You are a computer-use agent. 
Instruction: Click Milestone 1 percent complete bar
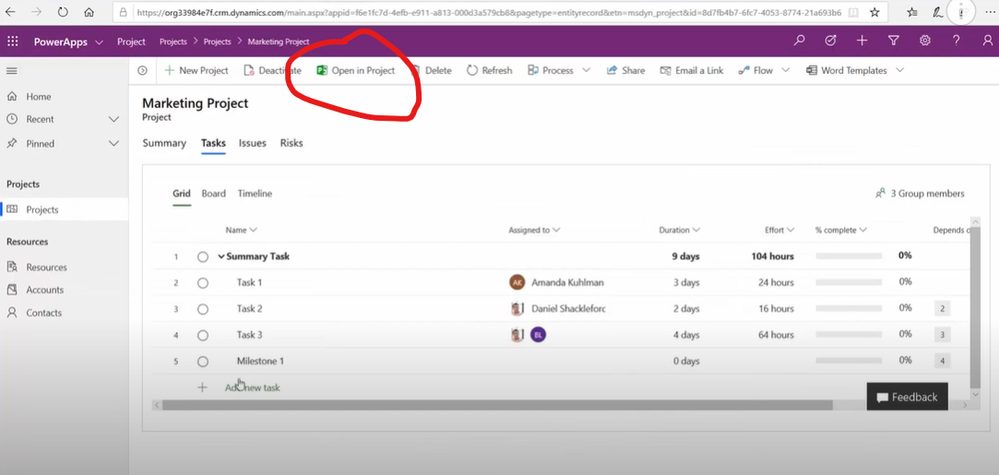pos(849,360)
